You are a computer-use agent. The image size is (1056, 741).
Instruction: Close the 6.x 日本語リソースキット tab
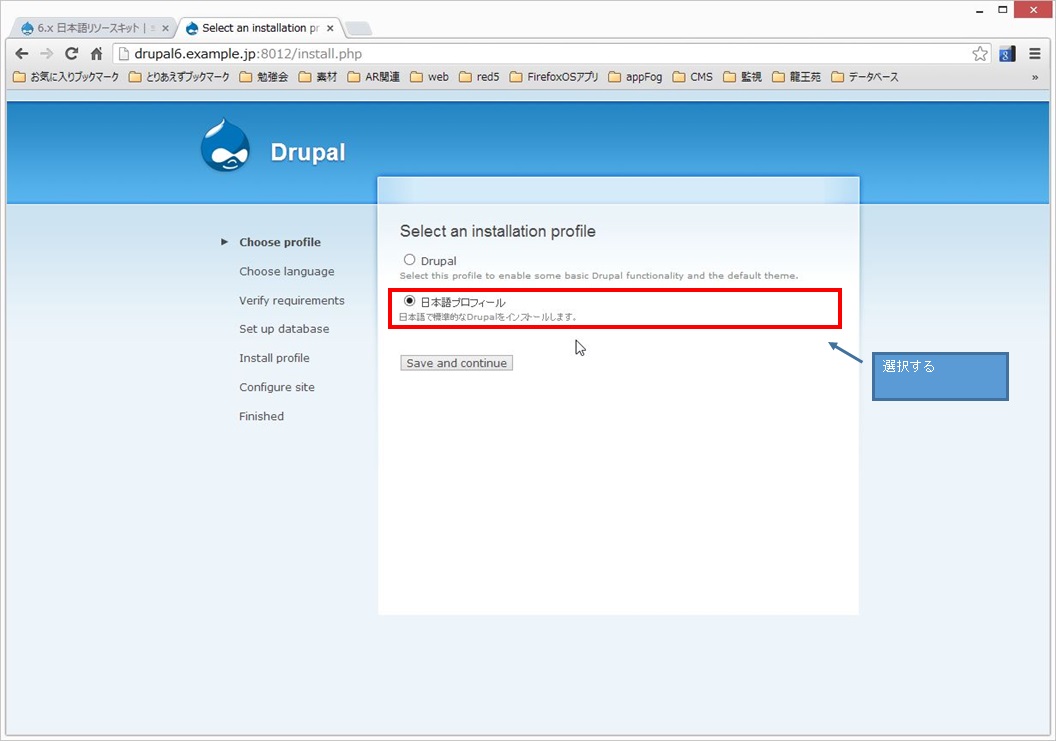(165, 28)
